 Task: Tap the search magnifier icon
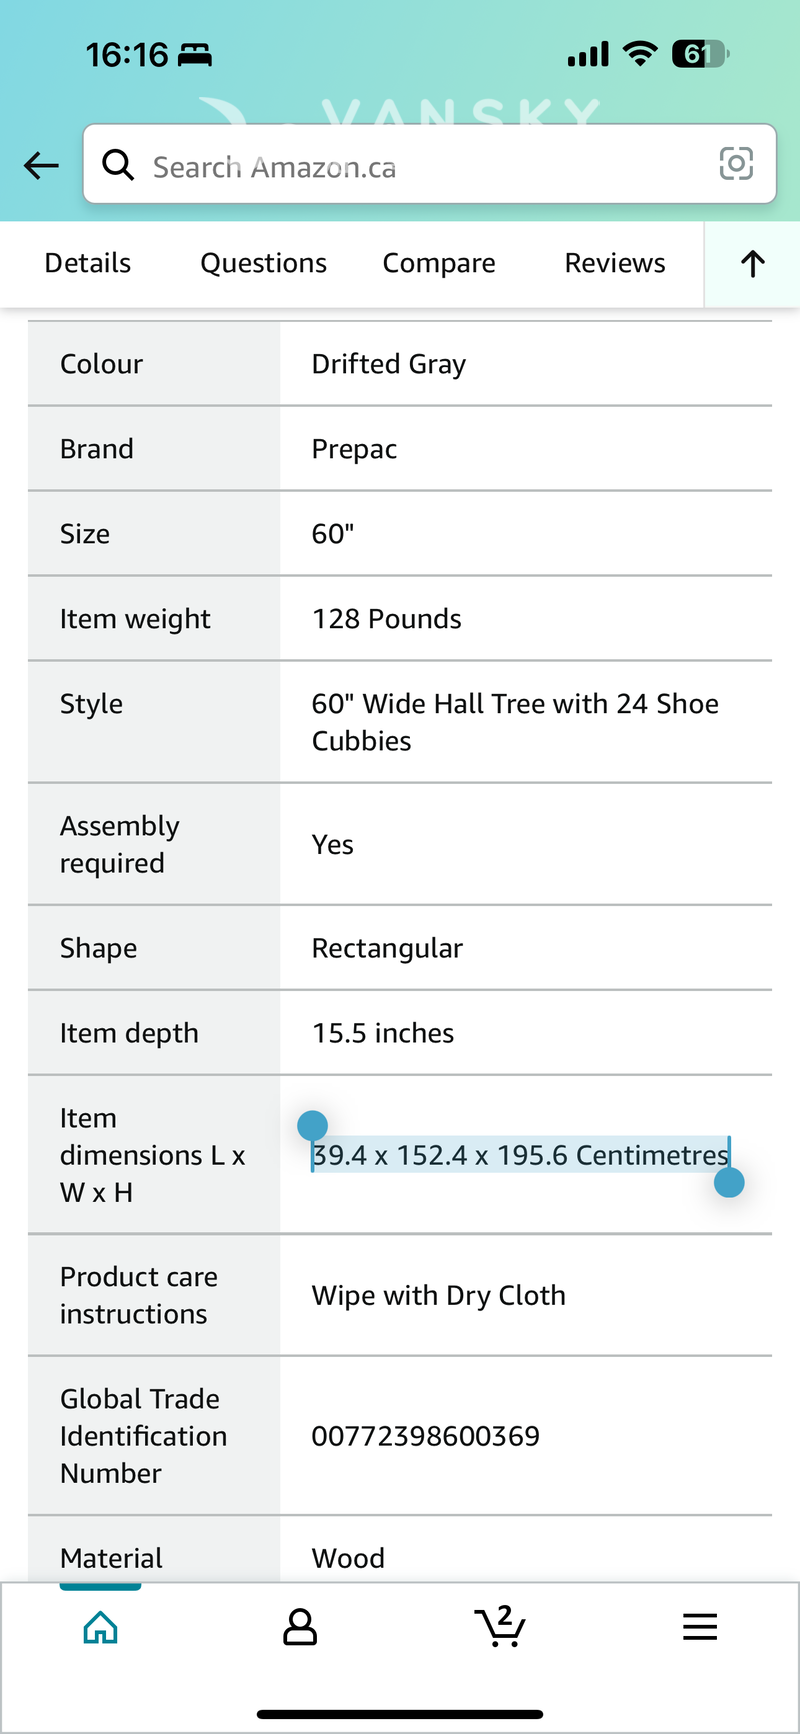(118, 165)
